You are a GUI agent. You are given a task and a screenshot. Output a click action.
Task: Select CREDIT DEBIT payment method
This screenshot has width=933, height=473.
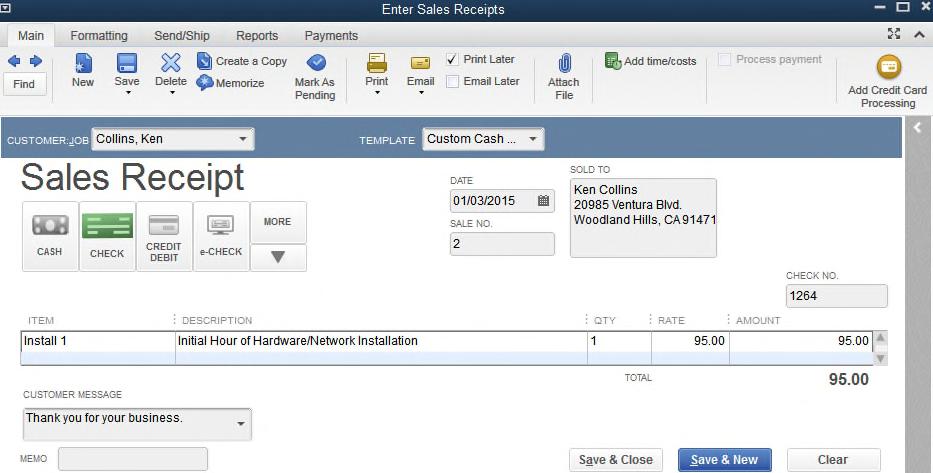(164, 236)
